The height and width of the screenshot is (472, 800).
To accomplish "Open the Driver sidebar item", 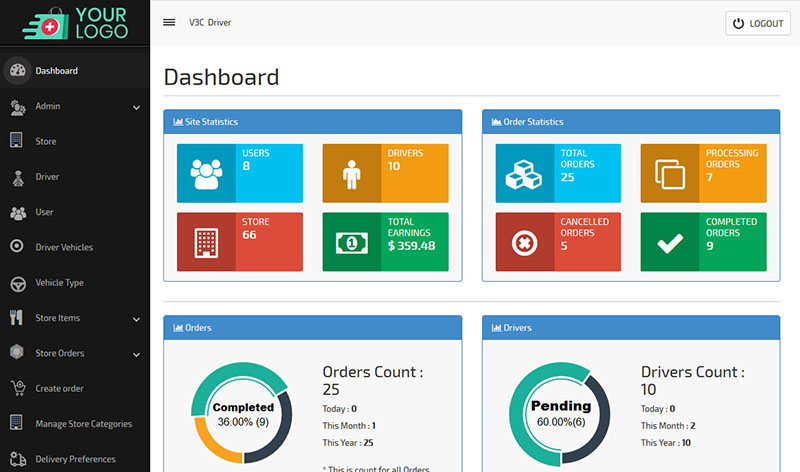I will click(x=75, y=177).
